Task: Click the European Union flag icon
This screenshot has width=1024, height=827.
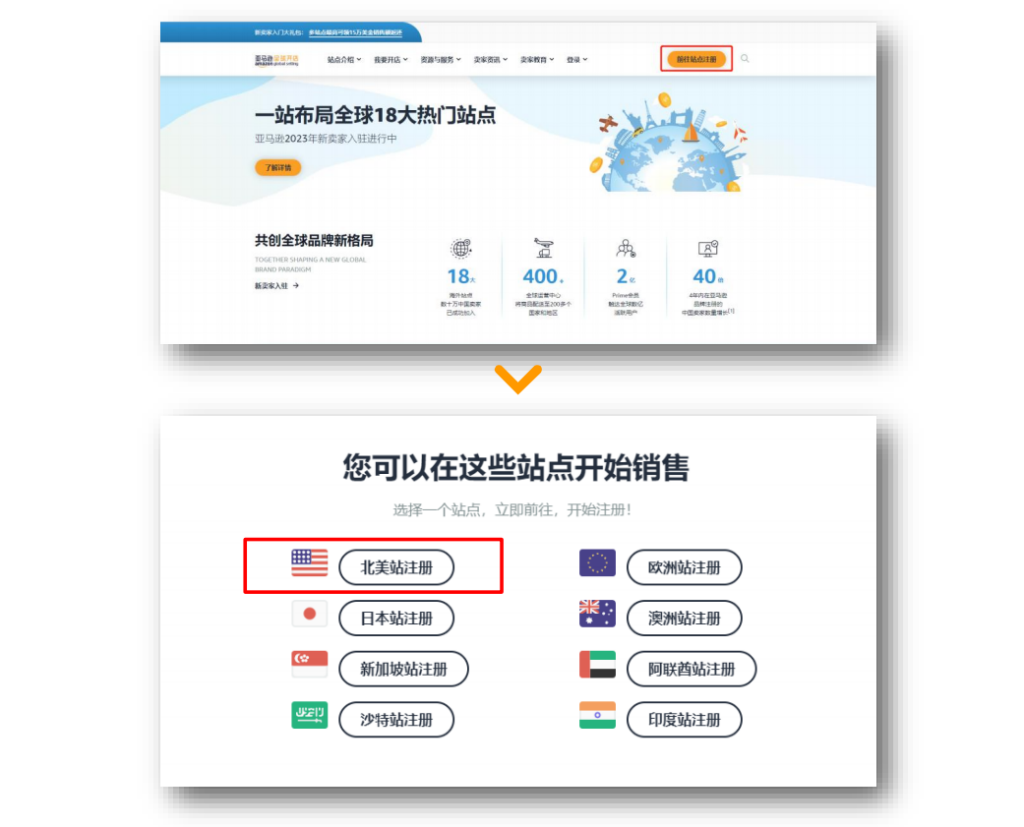Action: click(x=597, y=563)
